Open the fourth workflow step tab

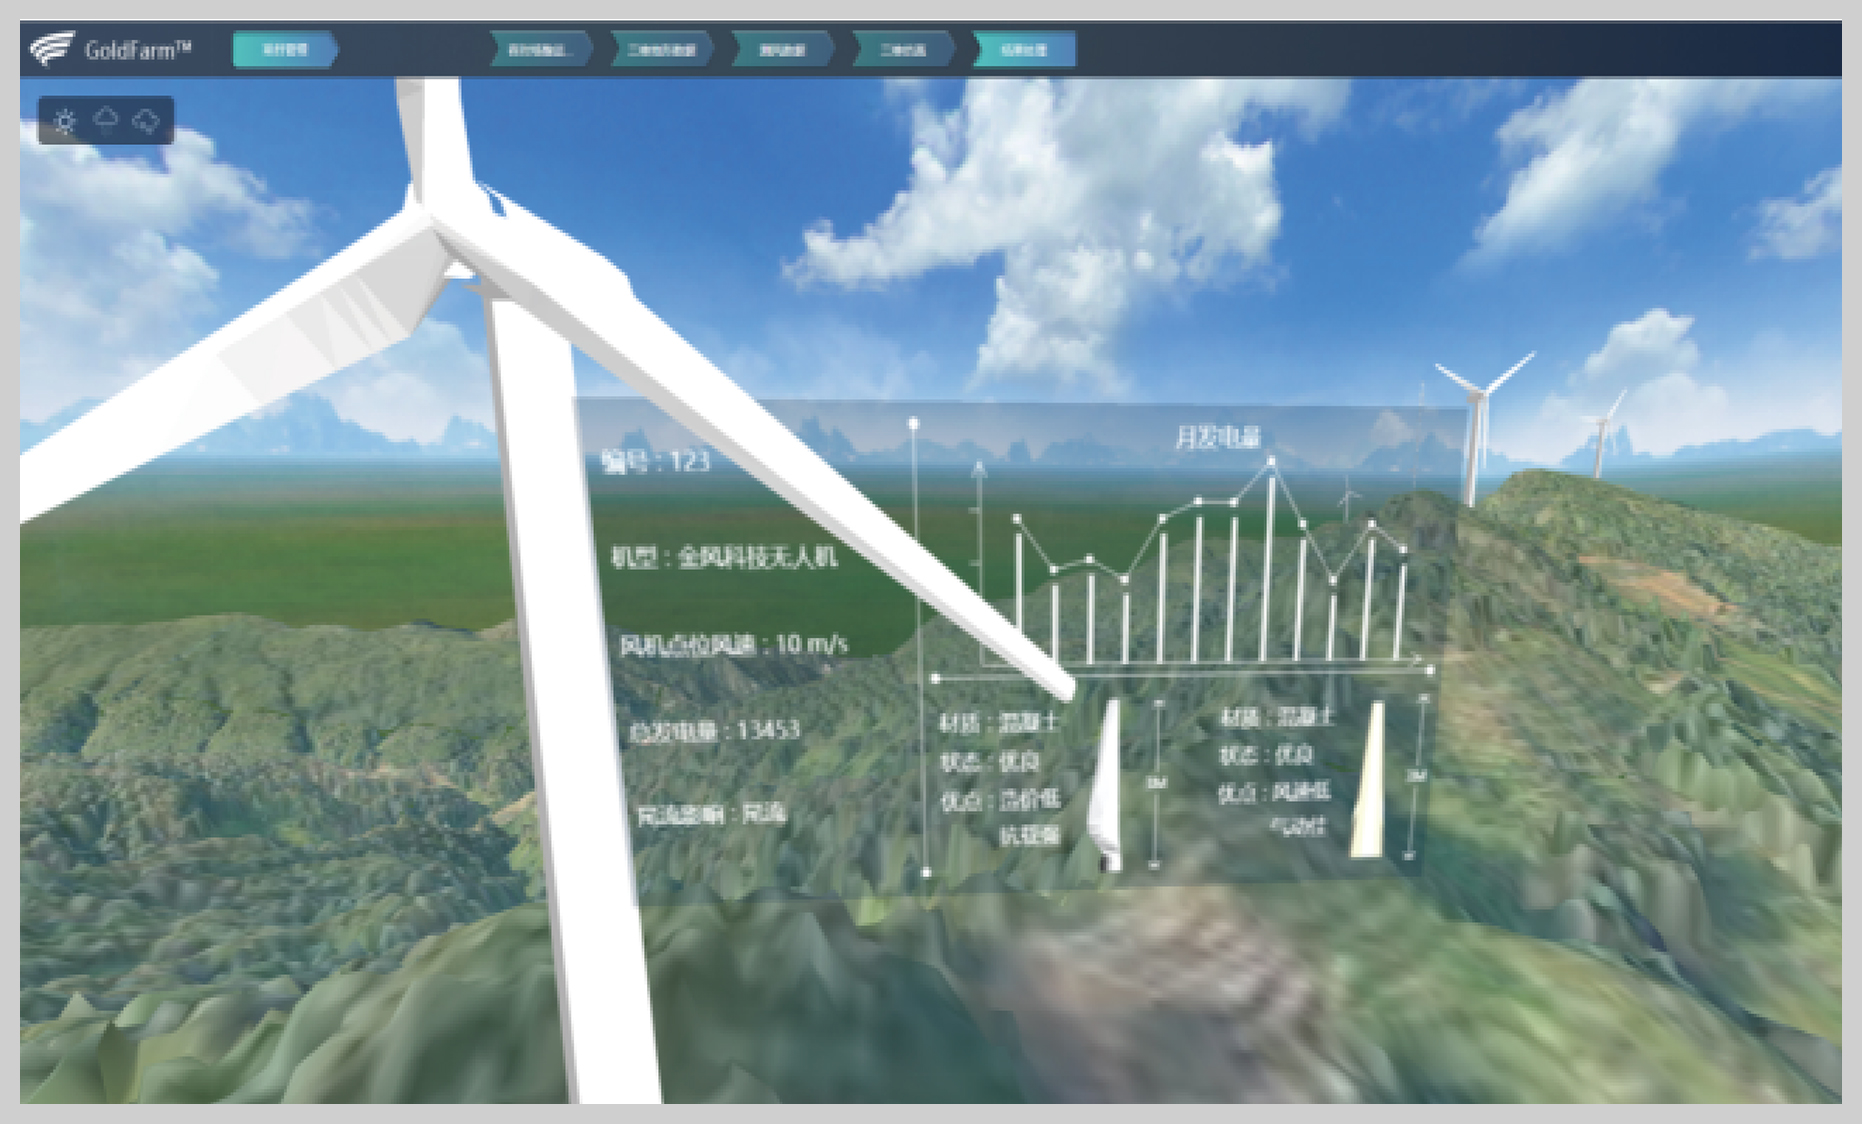tap(902, 50)
